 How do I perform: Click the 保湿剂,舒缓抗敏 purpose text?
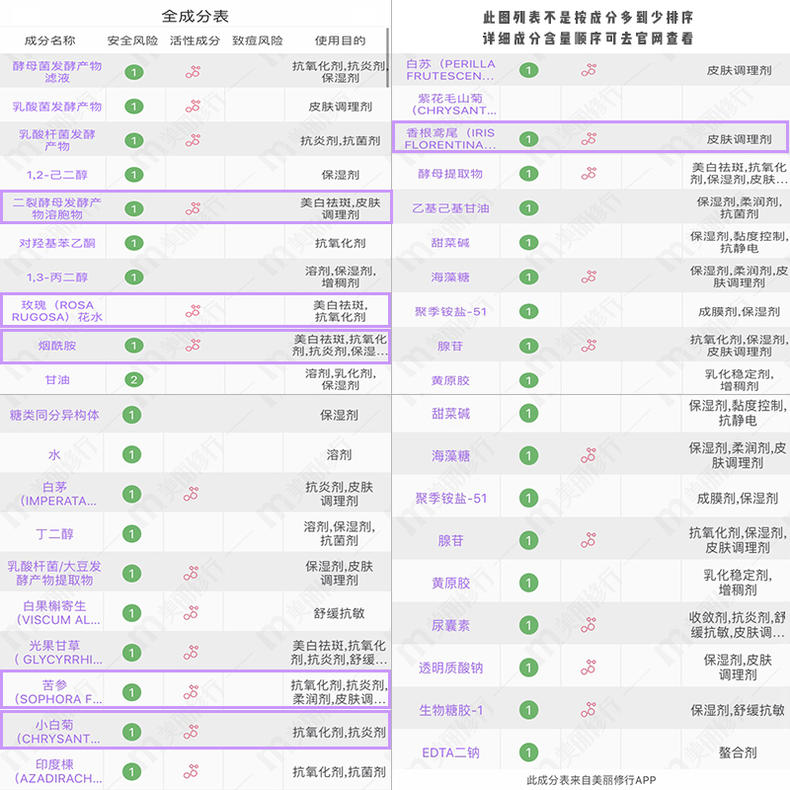738,710
